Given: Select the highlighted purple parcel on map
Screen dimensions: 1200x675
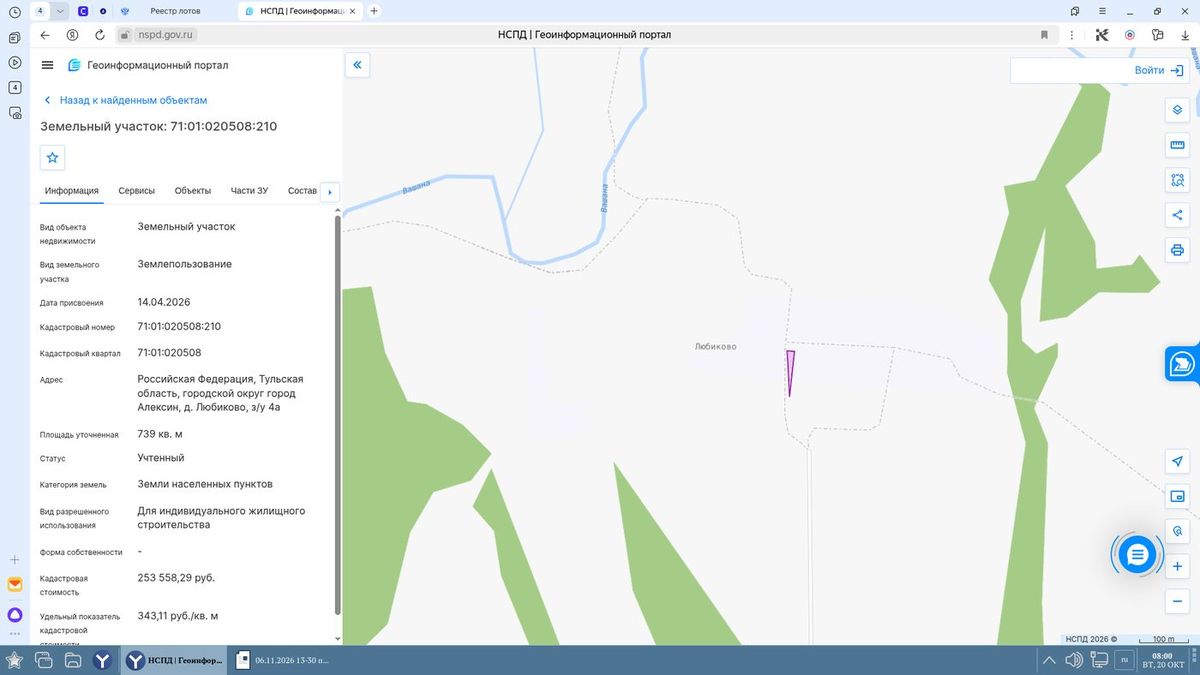Looking at the screenshot, I should point(790,370).
